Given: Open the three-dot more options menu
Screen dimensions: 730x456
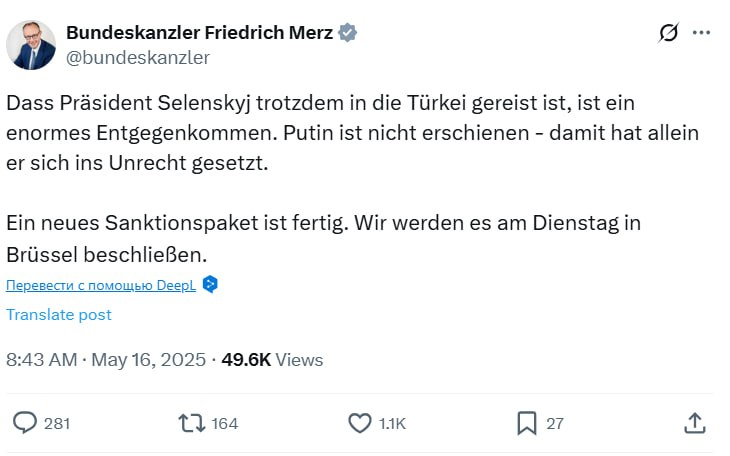Looking at the screenshot, I should coord(701,33).
